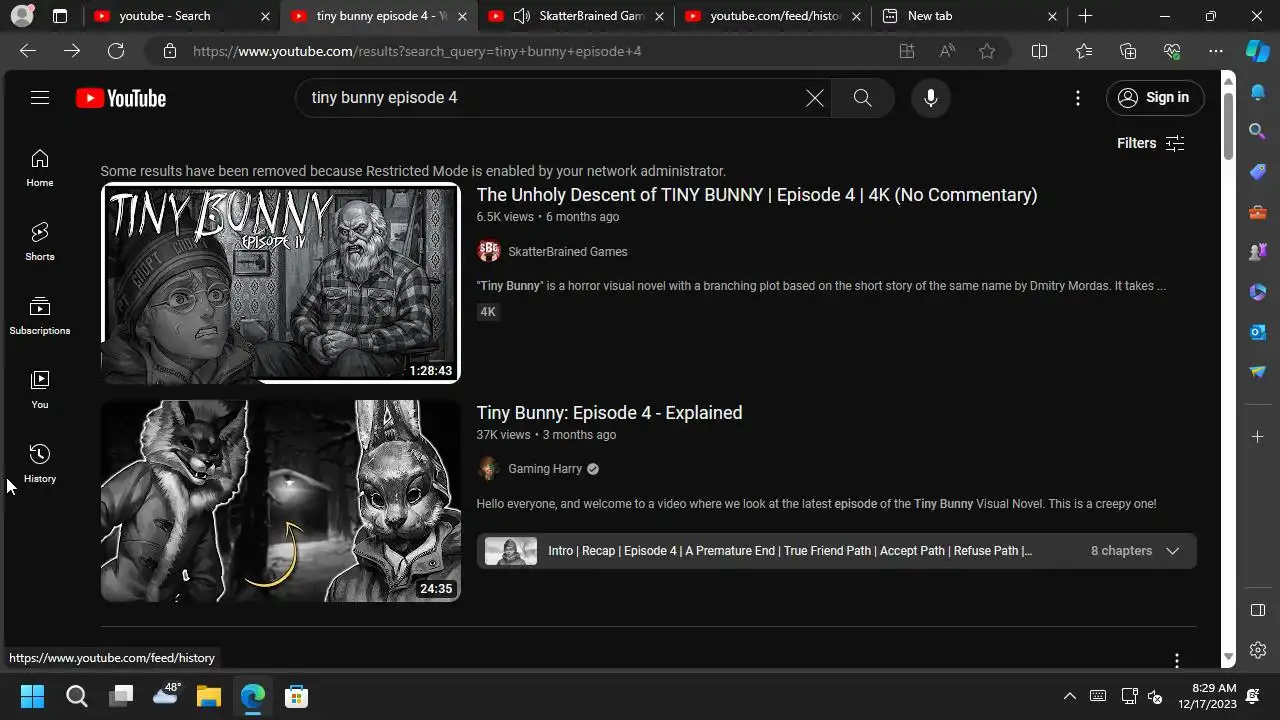This screenshot has width=1280, height=720.
Task: Open three-dot menu at results bottom
Action: pos(1177,660)
